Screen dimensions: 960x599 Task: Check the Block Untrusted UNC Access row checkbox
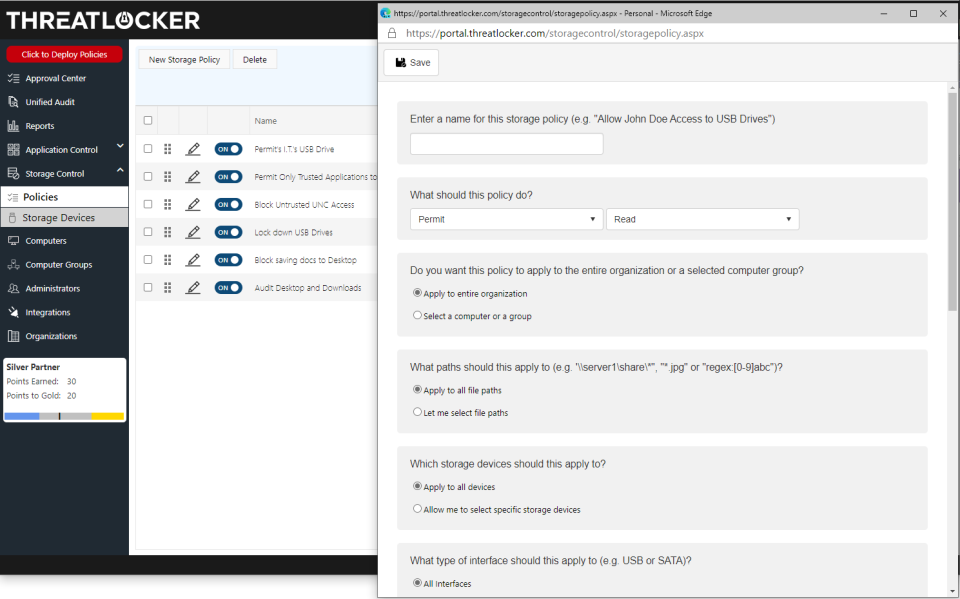(x=148, y=204)
